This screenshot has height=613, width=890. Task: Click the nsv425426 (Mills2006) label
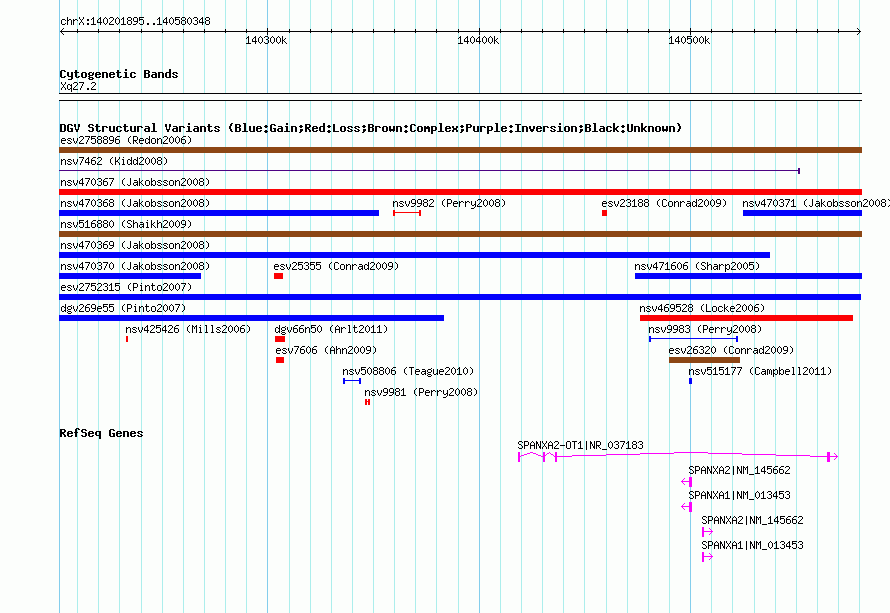click(x=188, y=329)
